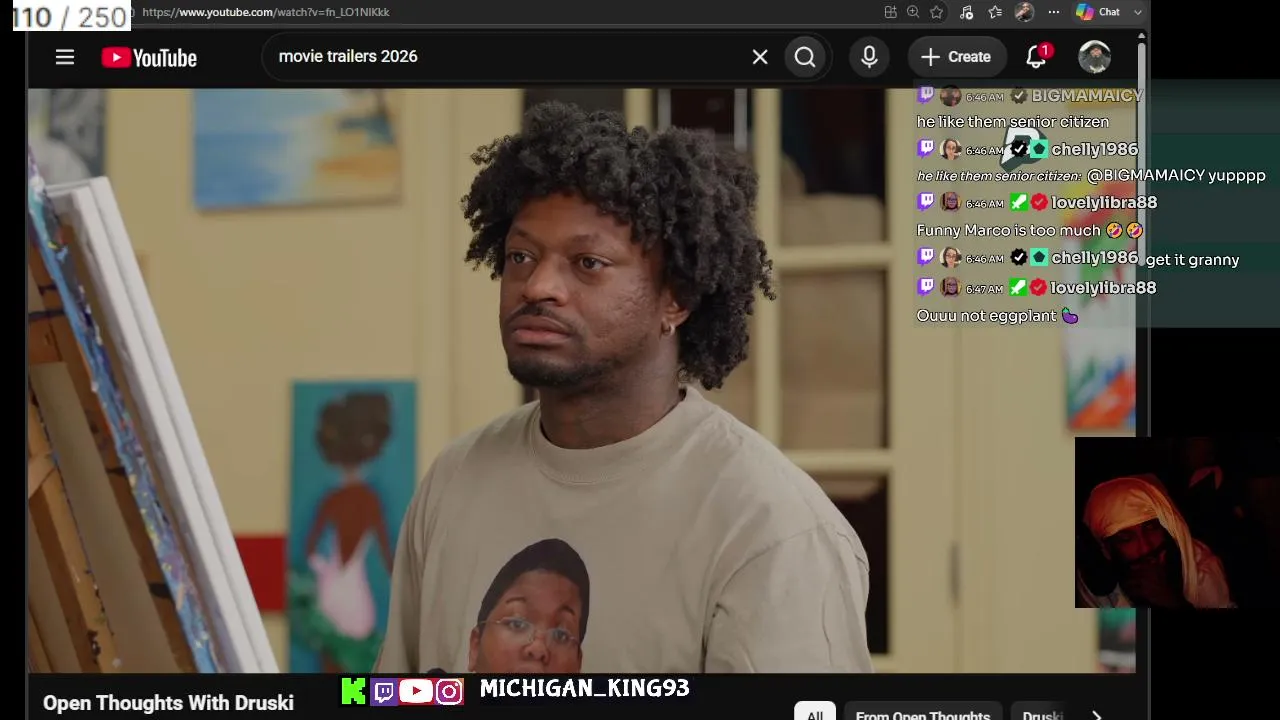Click the YouTube icon beside MICHIGAN_KING93
The height and width of the screenshot is (720, 1280).
(416, 691)
